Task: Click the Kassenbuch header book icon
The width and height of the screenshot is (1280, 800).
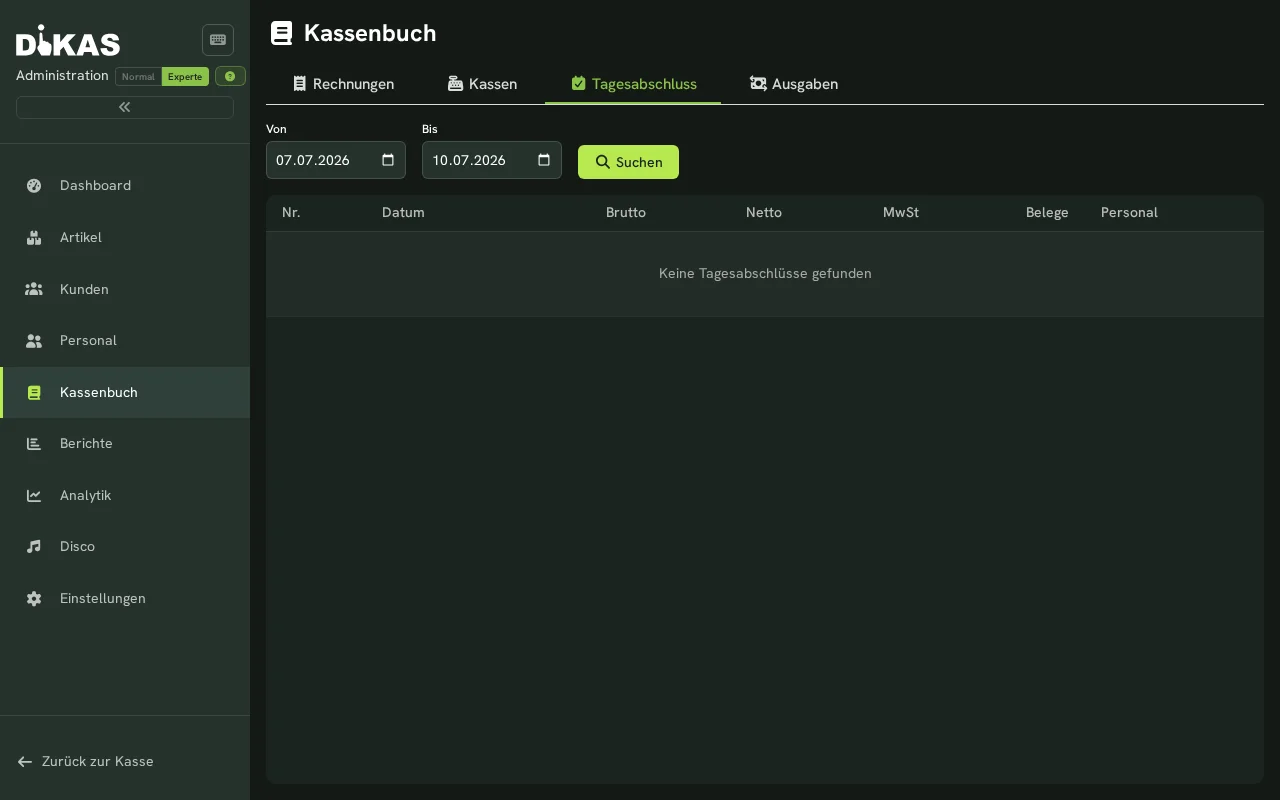Action: pos(282,33)
